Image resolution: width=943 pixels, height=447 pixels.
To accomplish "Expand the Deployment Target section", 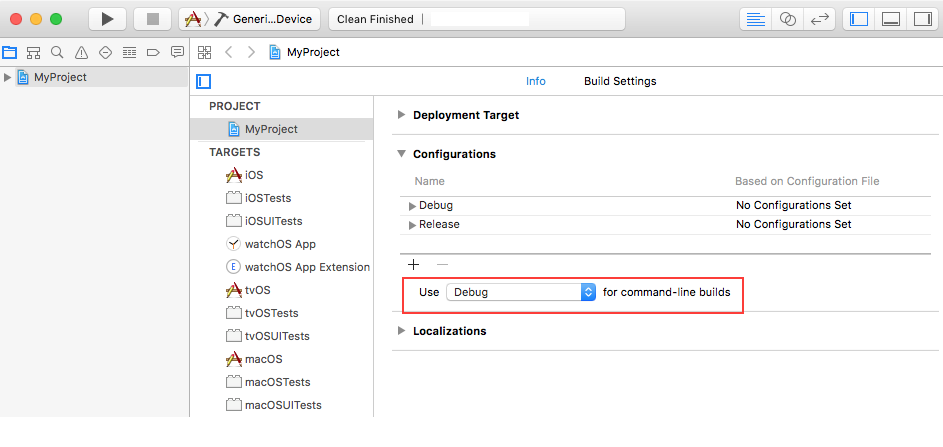I will (402, 115).
